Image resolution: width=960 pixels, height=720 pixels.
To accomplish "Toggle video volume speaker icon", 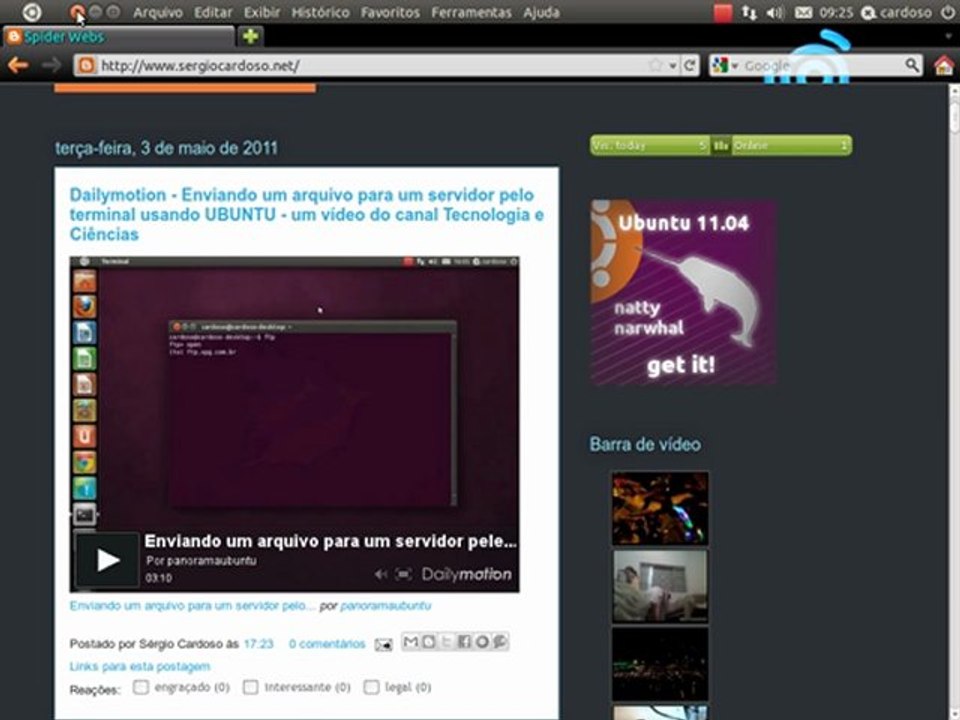I will click(381, 574).
